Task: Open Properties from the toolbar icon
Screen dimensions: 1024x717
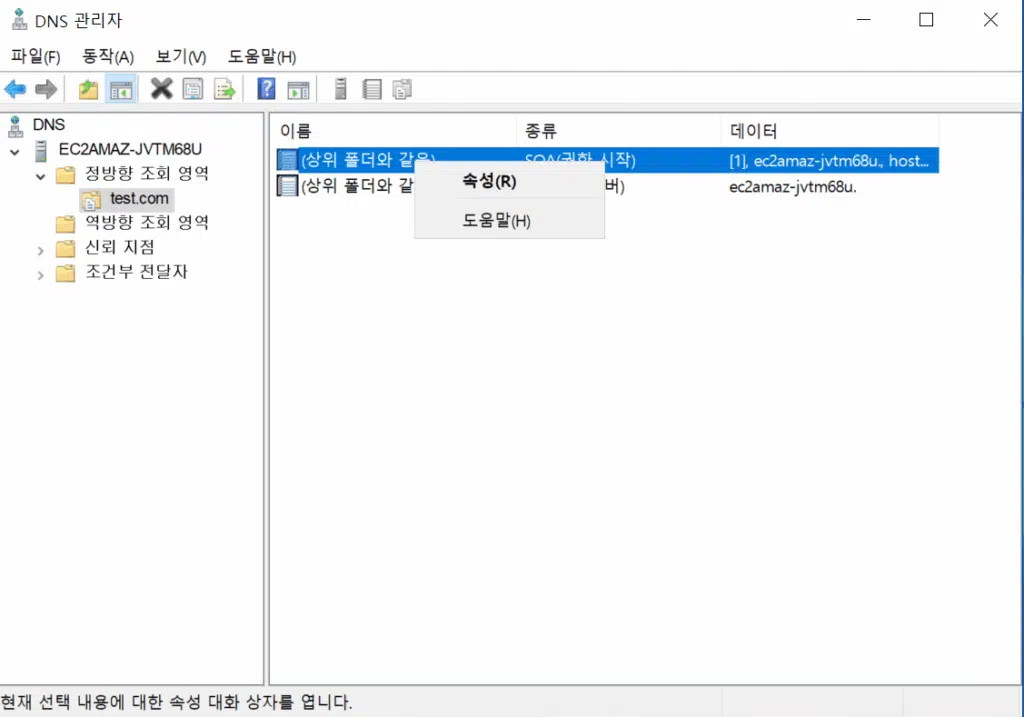Action: pyautogui.click(x=192, y=90)
